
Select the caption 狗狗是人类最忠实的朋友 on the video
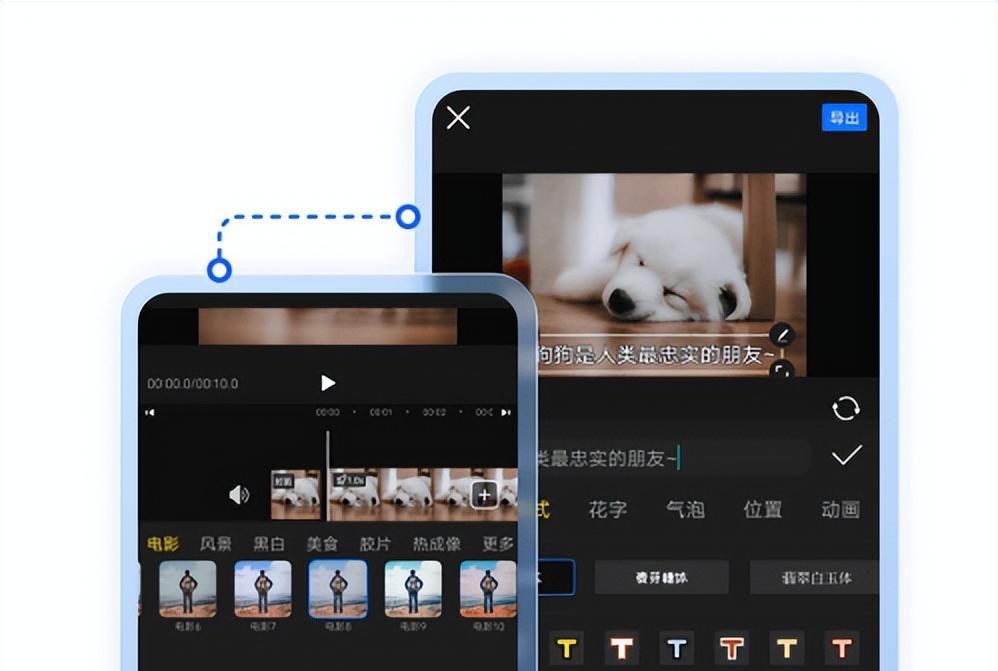click(656, 355)
